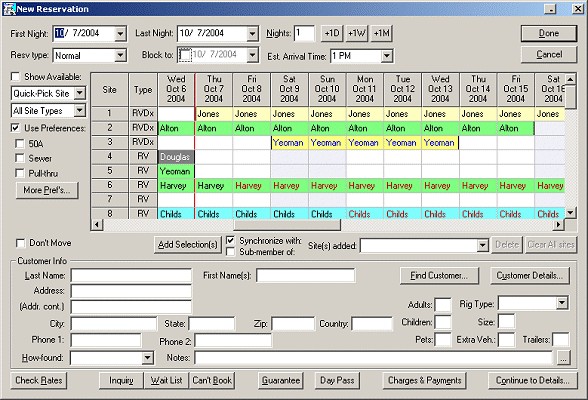588x400 pixels.
Task: Click into the Last Name field
Action: point(131,276)
